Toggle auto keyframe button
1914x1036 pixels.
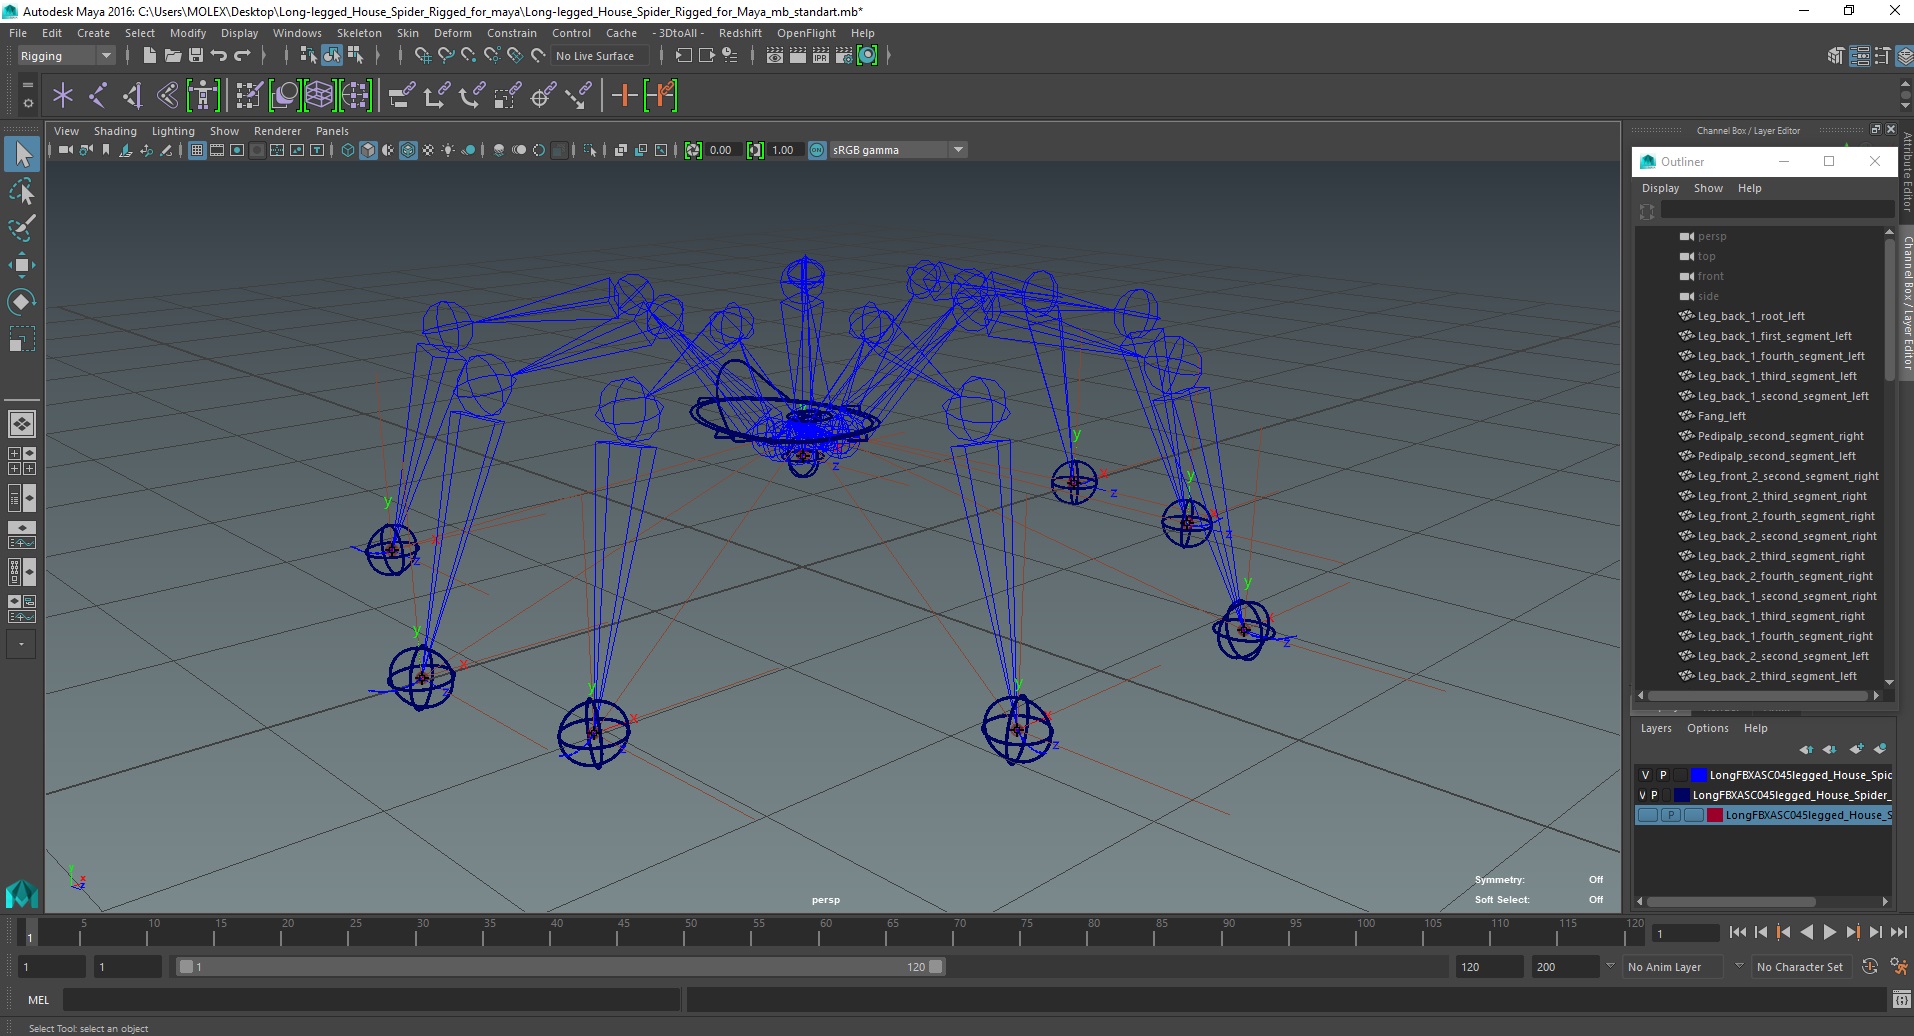click(x=1870, y=967)
